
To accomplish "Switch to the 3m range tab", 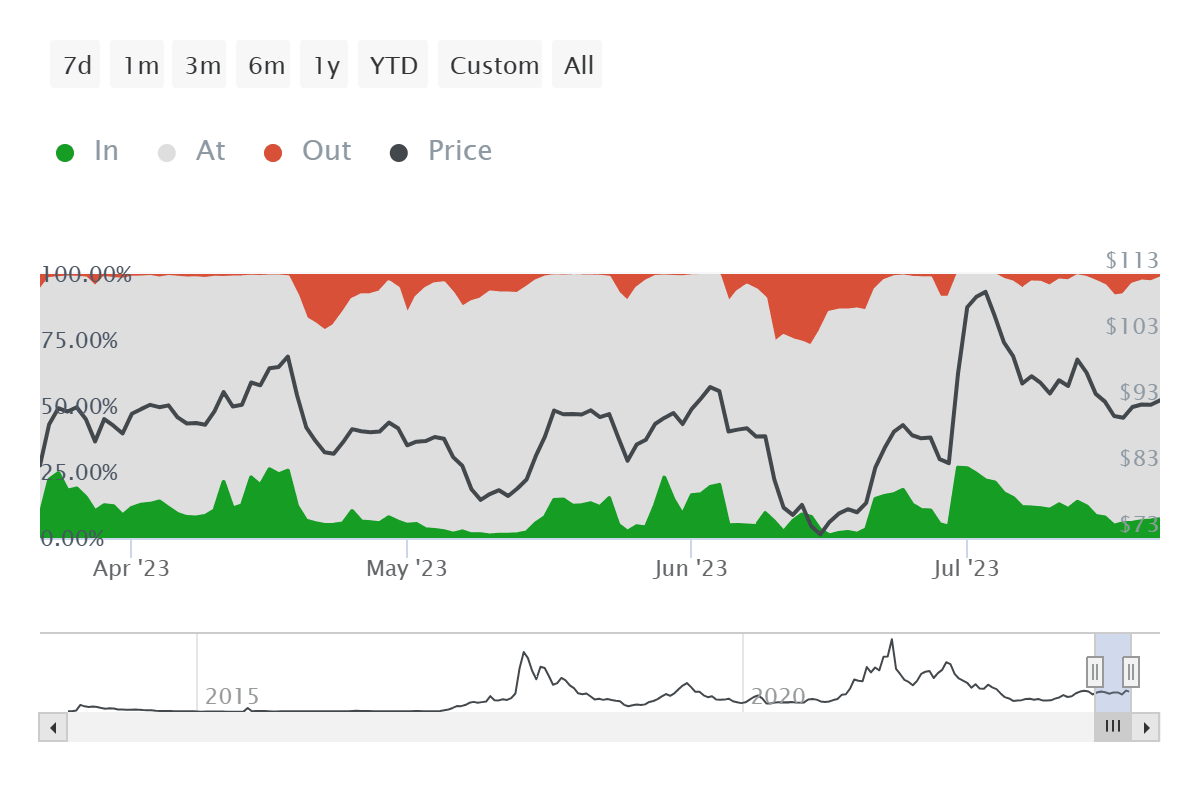I will (x=199, y=64).
